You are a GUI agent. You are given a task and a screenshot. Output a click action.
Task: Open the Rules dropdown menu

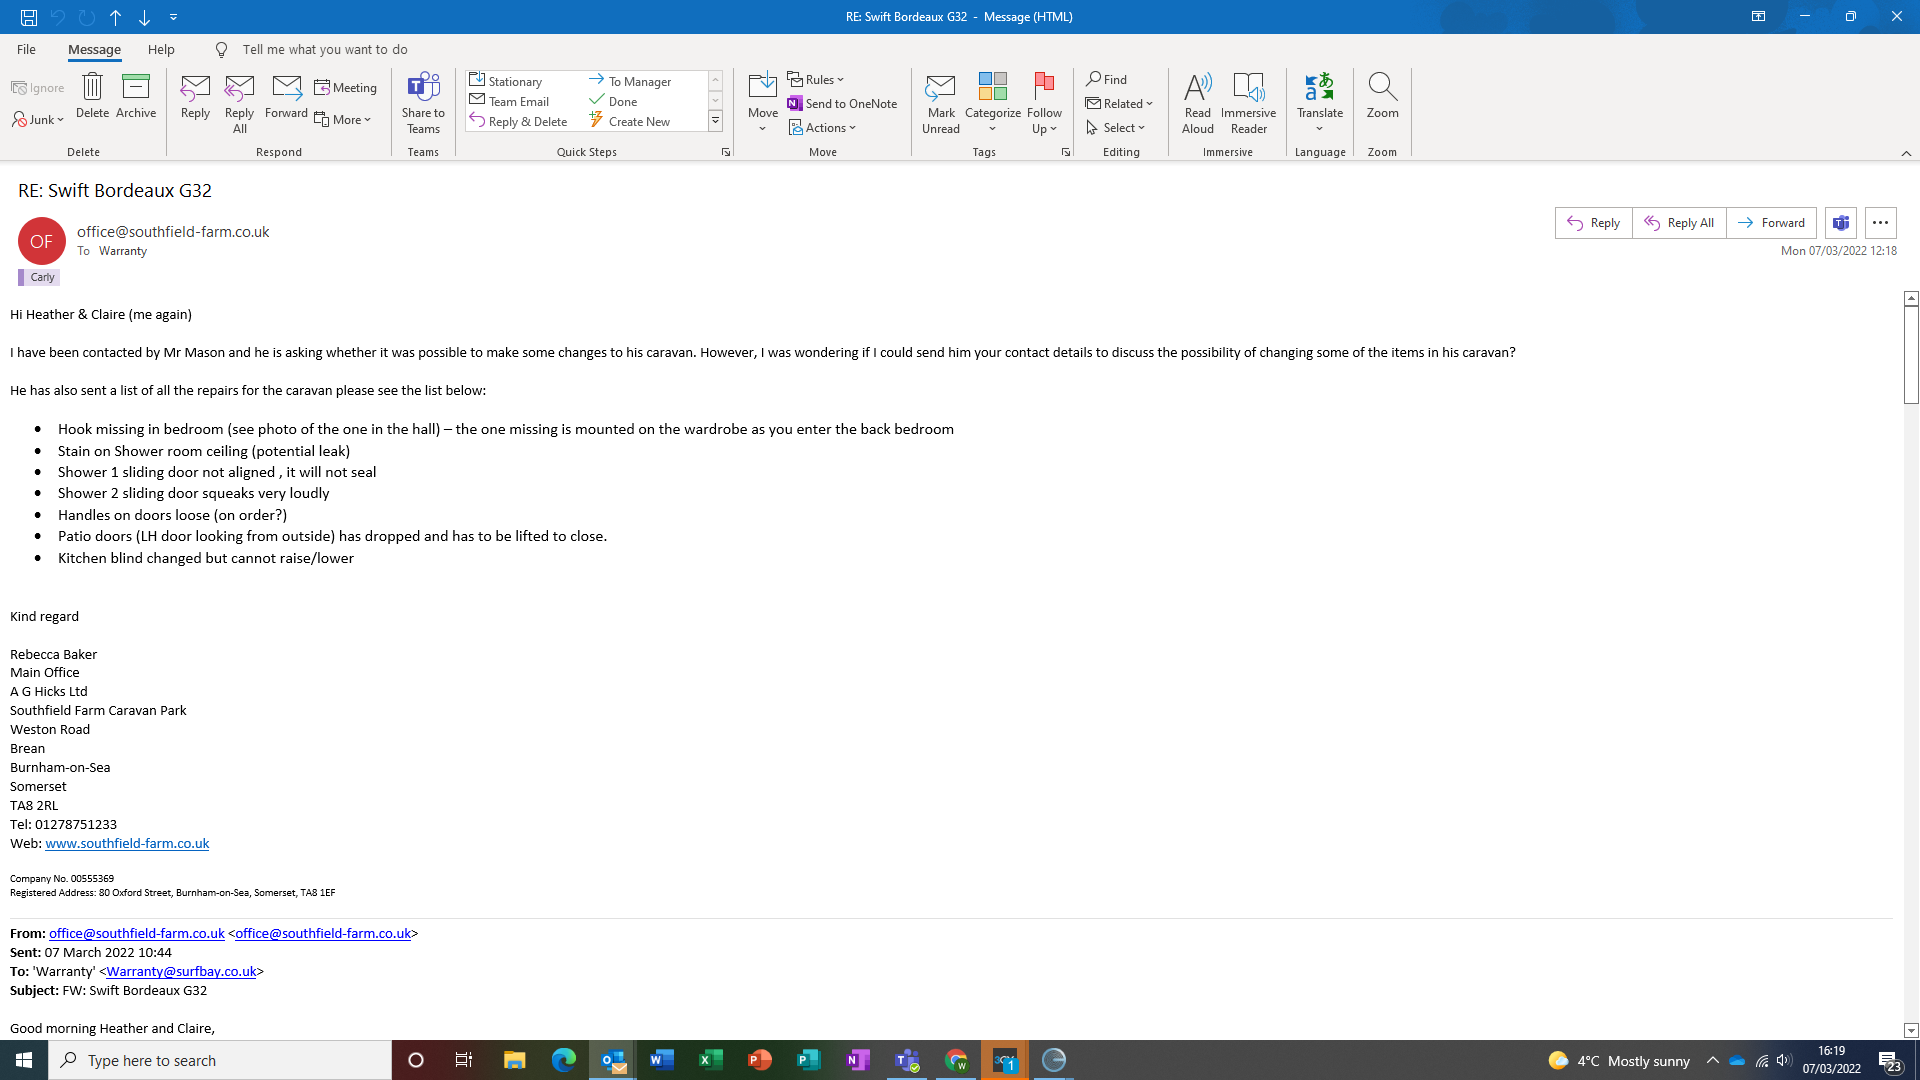tap(816, 79)
